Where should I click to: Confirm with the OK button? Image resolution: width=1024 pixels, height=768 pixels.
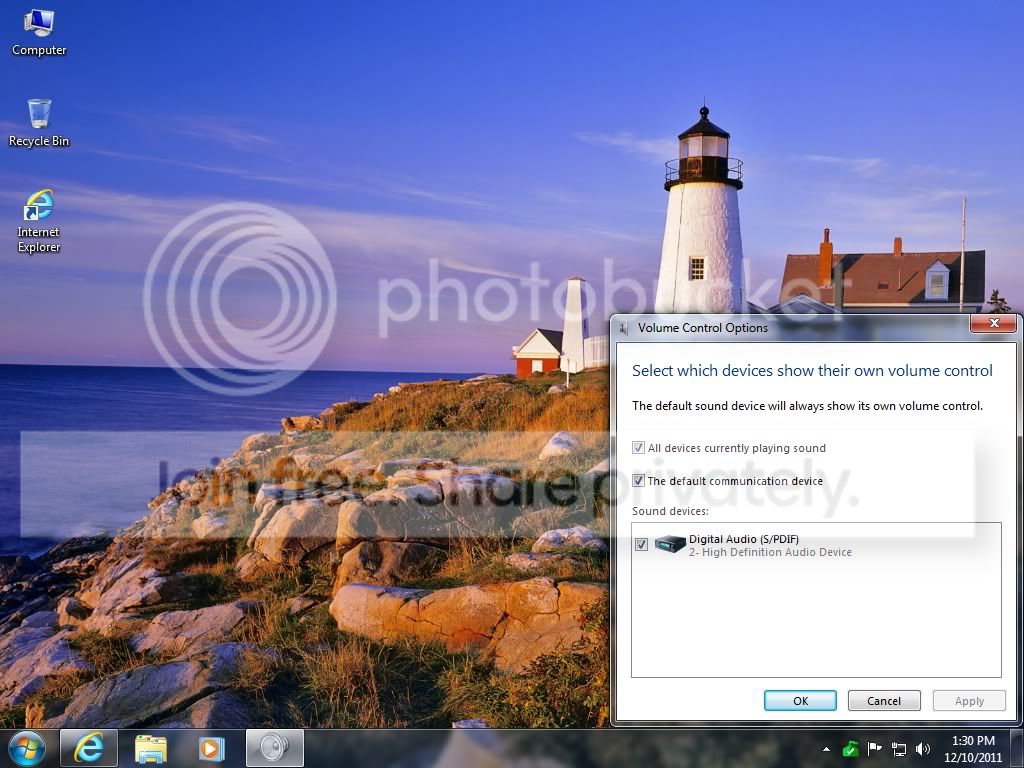coord(800,701)
